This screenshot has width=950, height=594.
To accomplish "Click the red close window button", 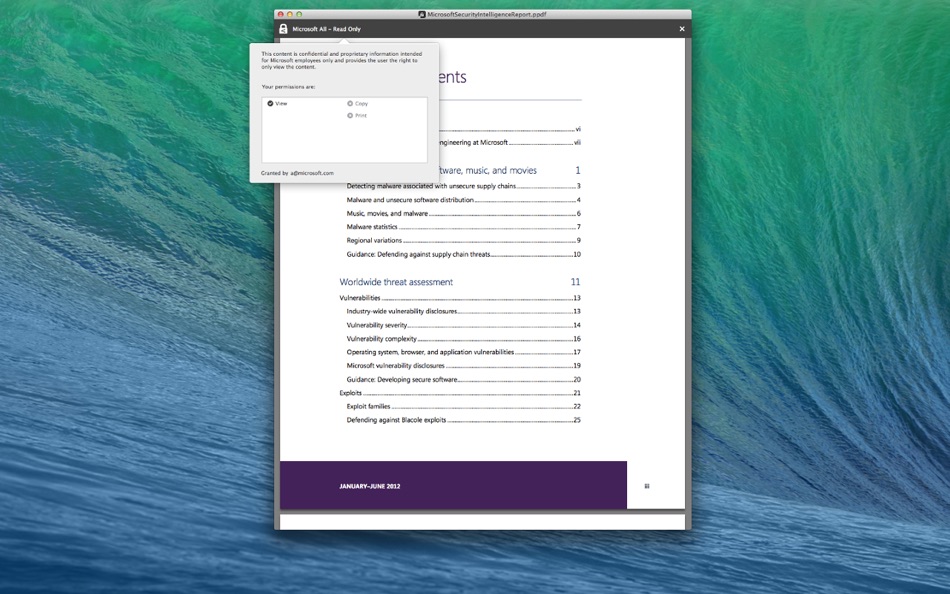I will pyautogui.click(x=281, y=14).
